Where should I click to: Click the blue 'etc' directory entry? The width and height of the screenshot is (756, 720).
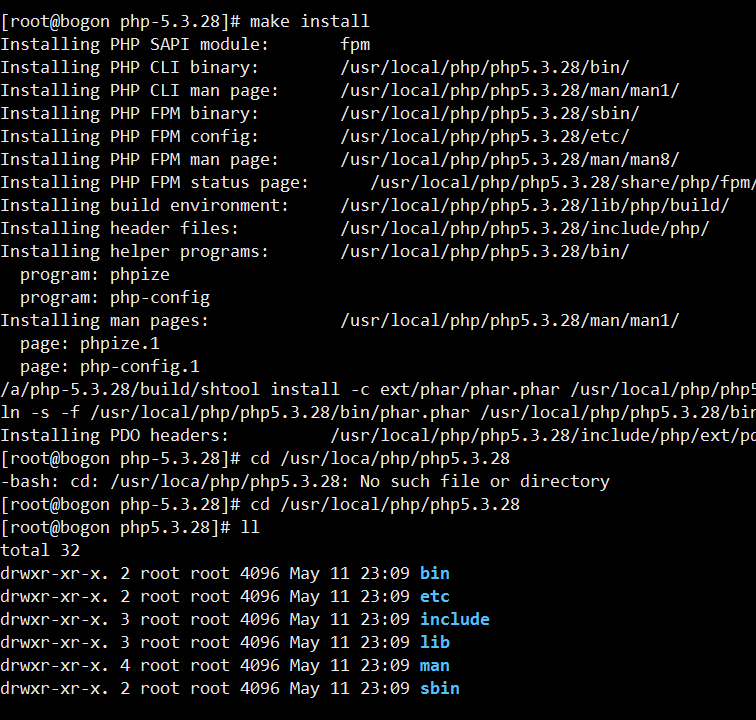tap(434, 596)
